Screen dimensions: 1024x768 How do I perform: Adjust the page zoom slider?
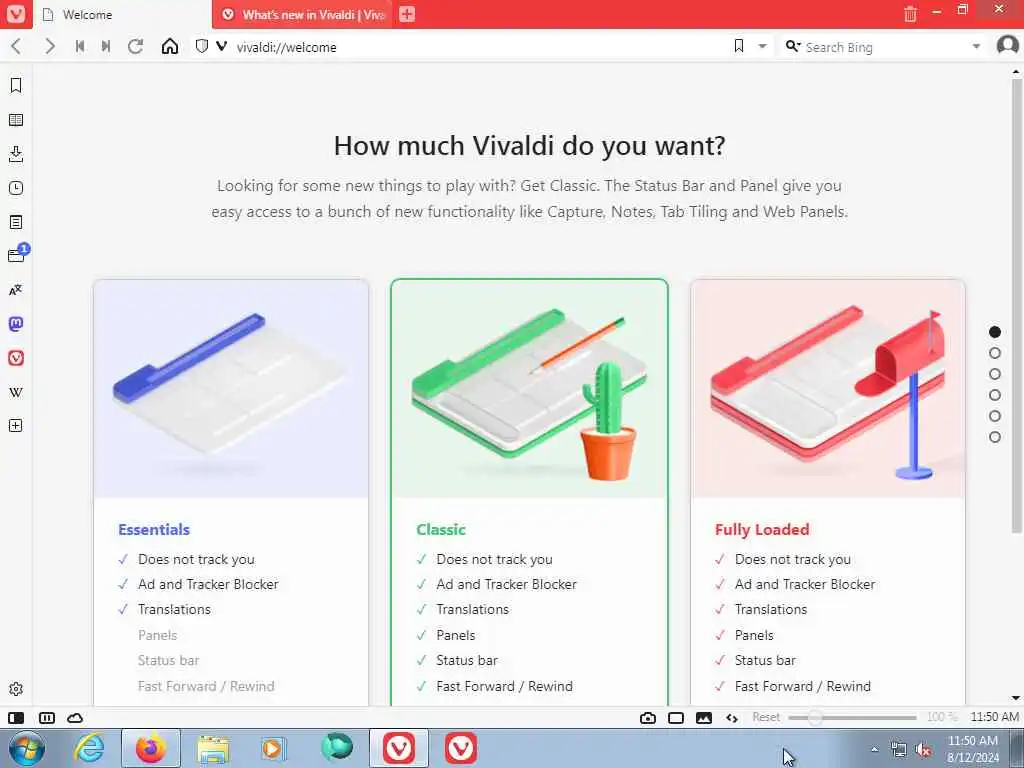(x=852, y=718)
